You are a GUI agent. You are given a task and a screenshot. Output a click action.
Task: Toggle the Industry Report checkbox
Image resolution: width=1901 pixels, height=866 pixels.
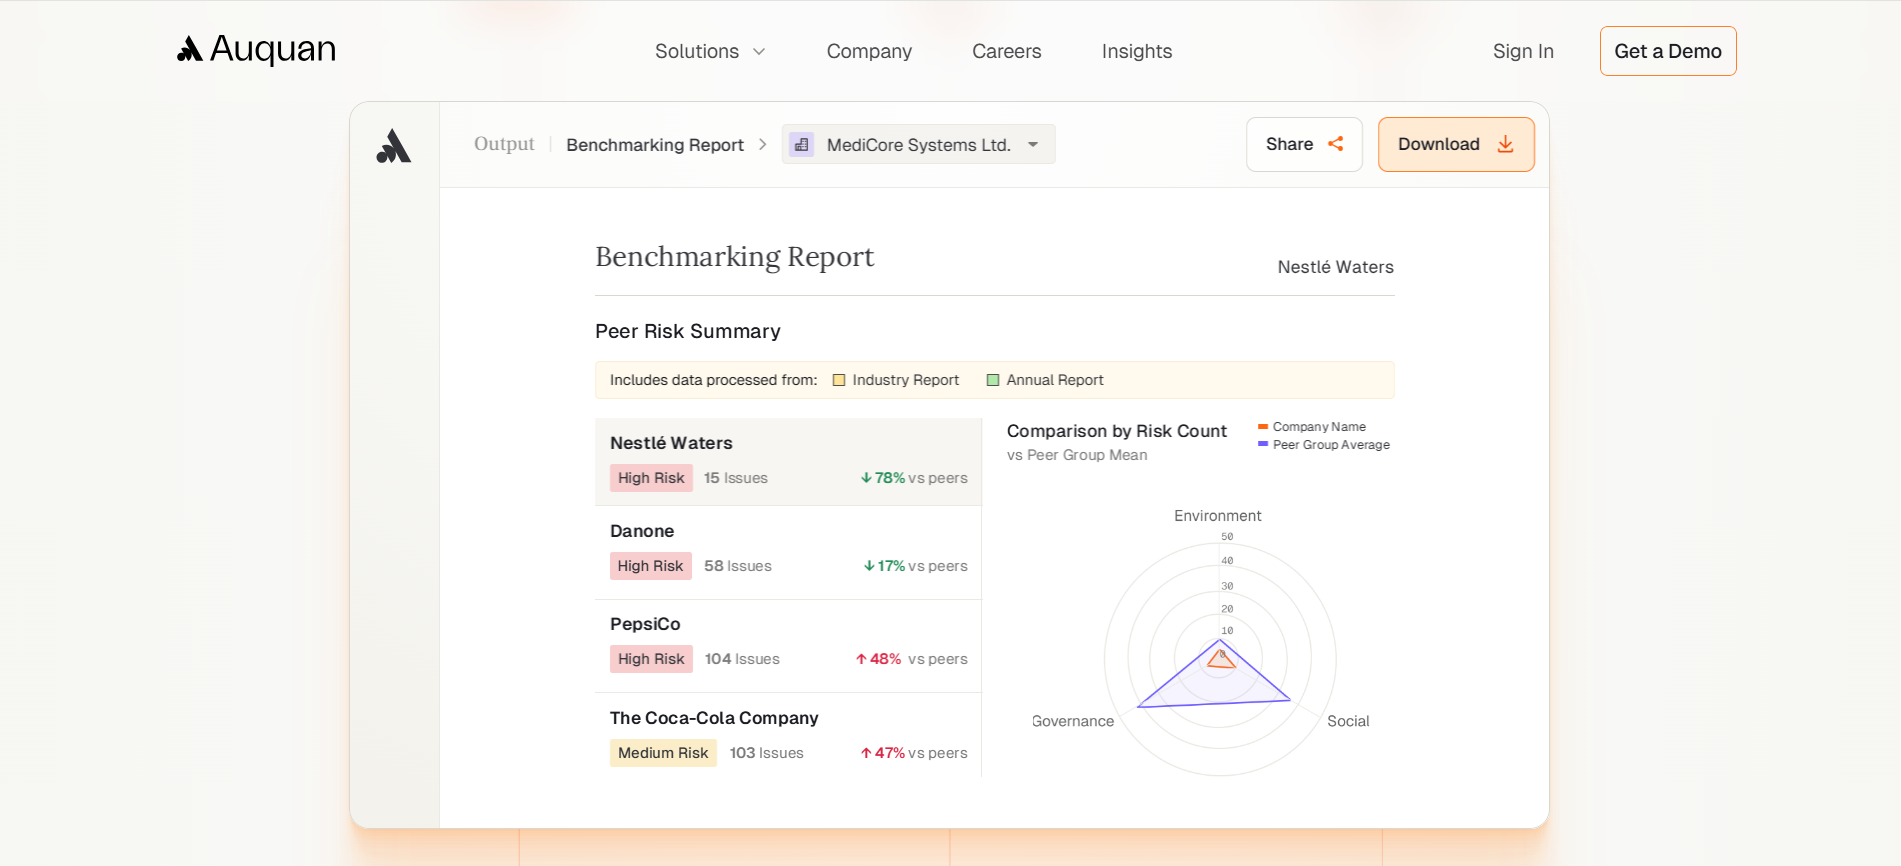839,380
